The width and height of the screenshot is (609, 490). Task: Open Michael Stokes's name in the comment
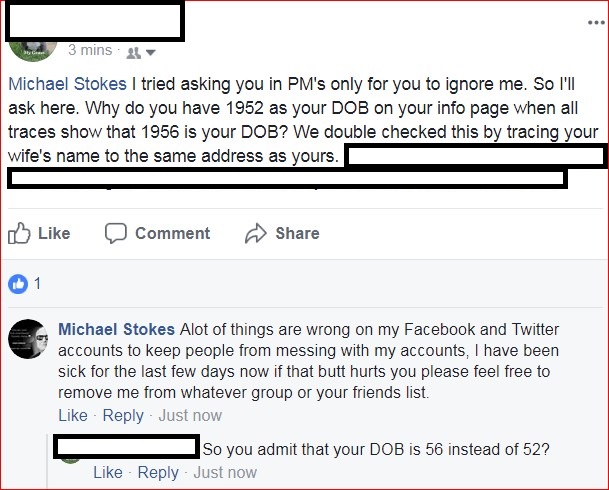pos(116,329)
